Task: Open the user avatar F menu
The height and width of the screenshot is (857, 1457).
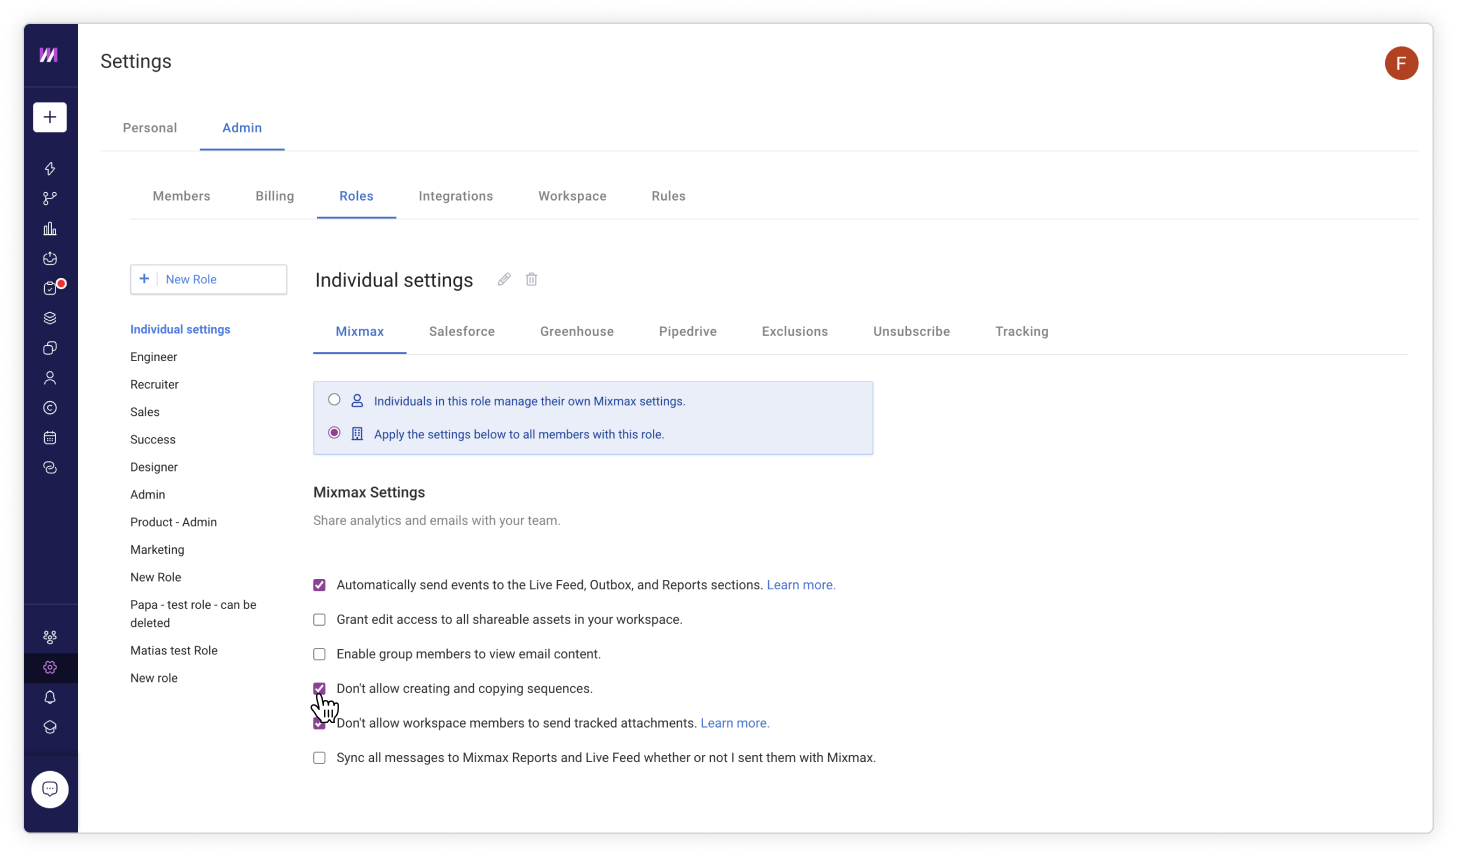Action: (1401, 63)
